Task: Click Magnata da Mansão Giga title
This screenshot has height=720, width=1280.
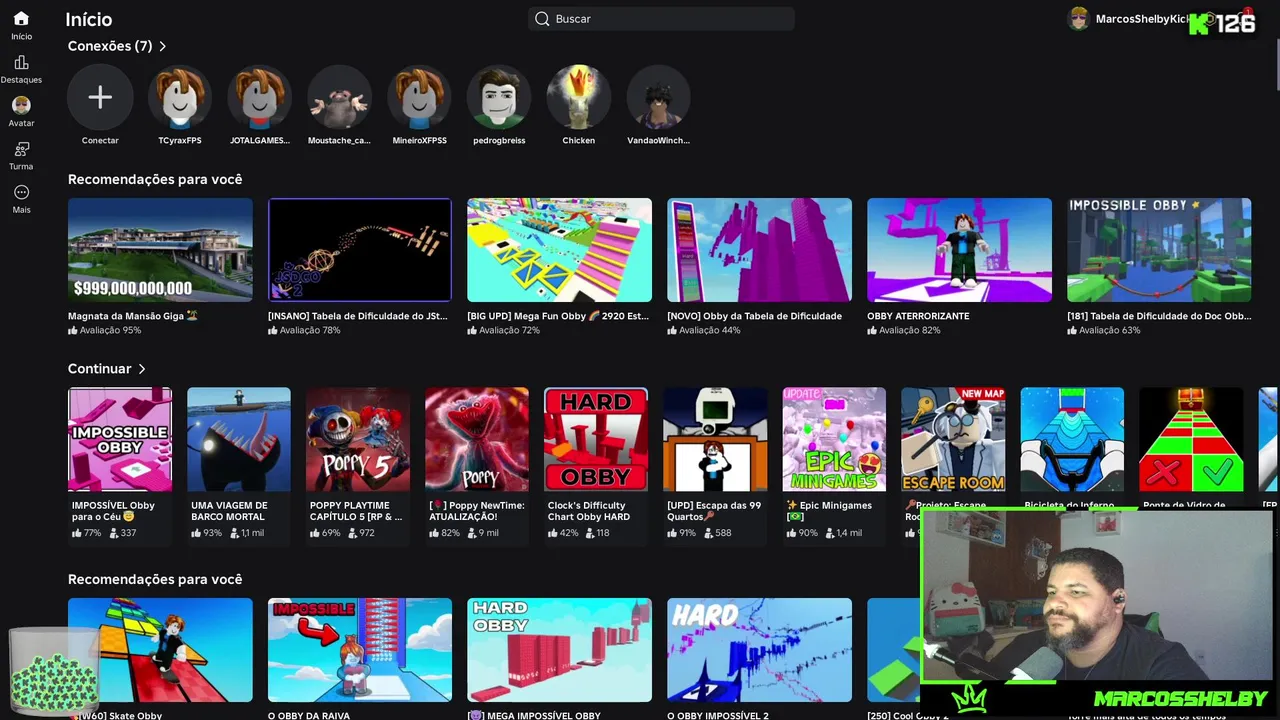Action: [133, 316]
